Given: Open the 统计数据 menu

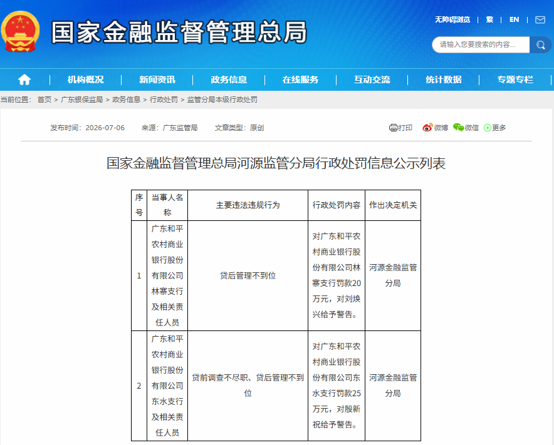Looking at the screenshot, I should (x=443, y=80).
